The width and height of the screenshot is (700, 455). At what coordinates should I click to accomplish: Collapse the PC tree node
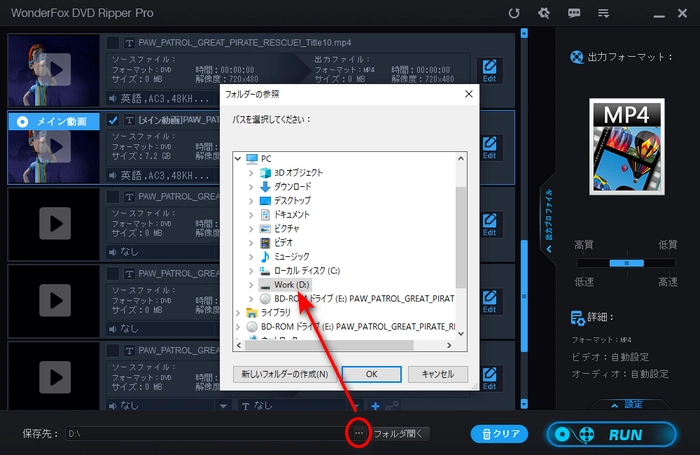click(238, 159)
